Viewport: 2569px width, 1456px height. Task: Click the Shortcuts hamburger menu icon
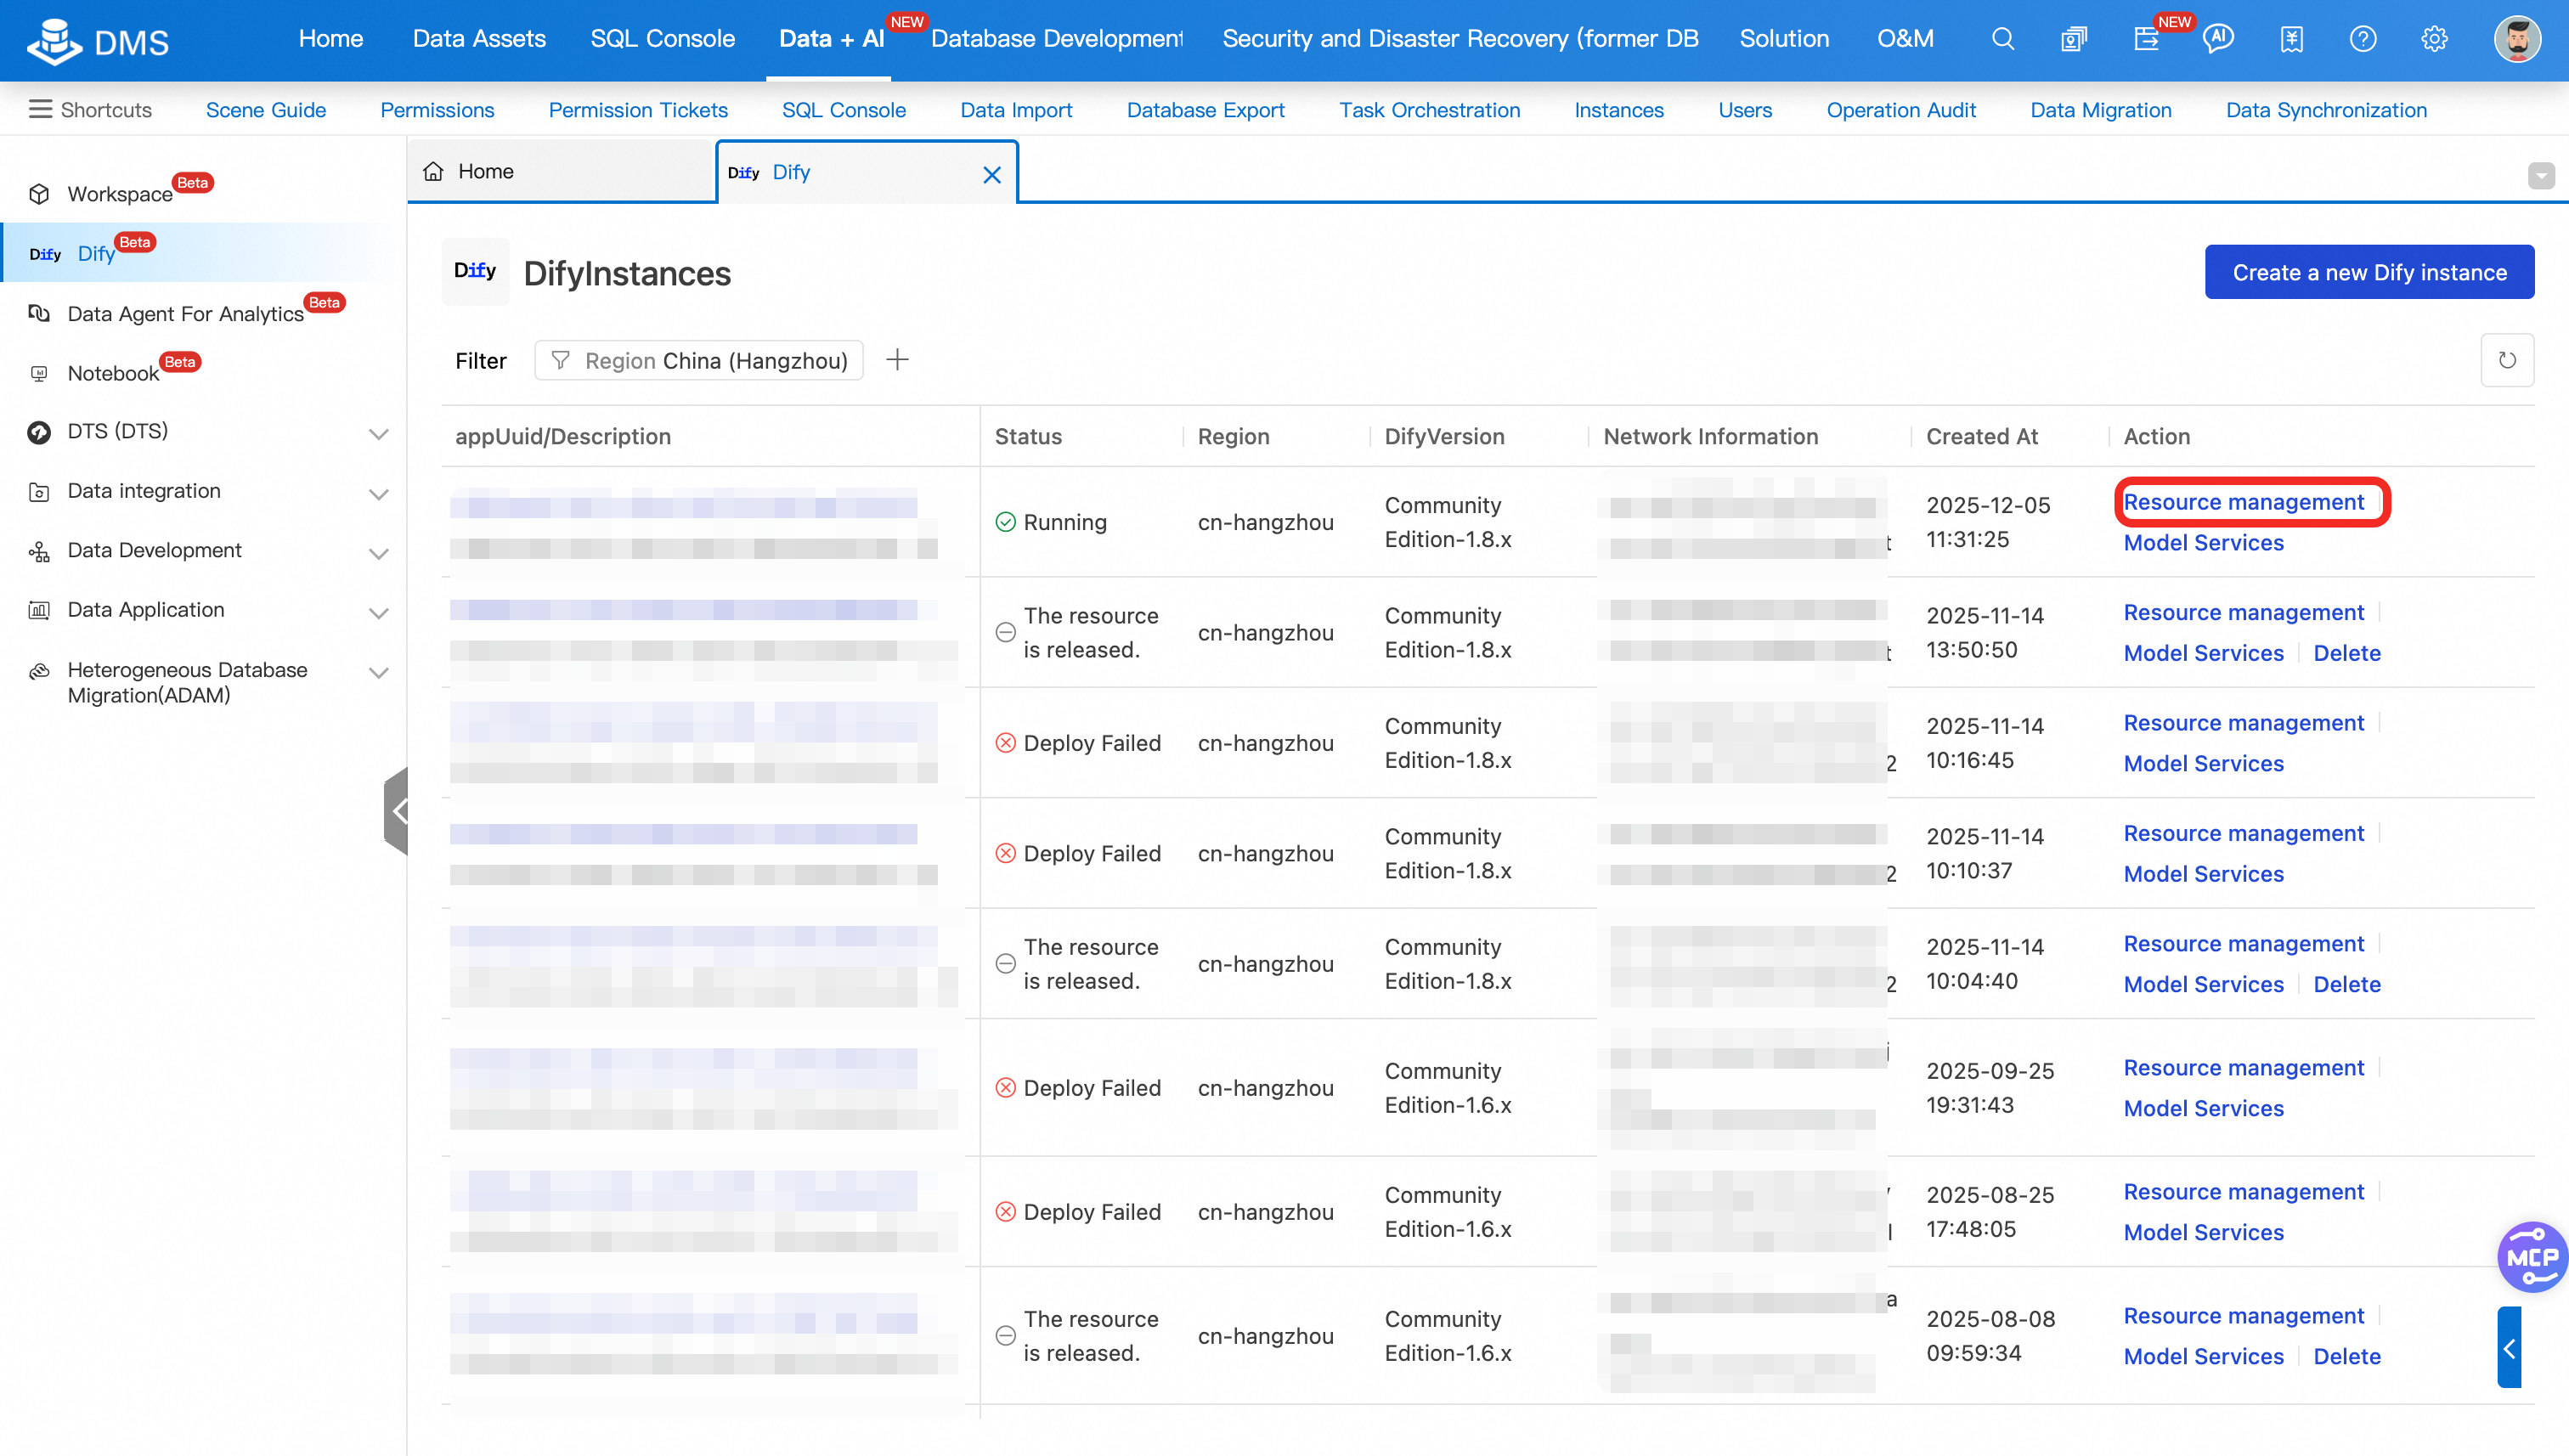pyautogui.click(x=40, y=109)
